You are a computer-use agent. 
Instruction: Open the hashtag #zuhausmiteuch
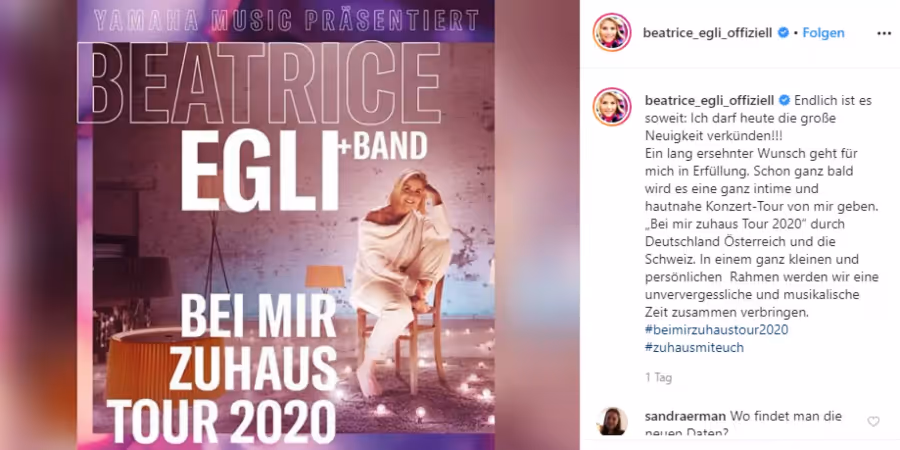[x=695, y=348]
